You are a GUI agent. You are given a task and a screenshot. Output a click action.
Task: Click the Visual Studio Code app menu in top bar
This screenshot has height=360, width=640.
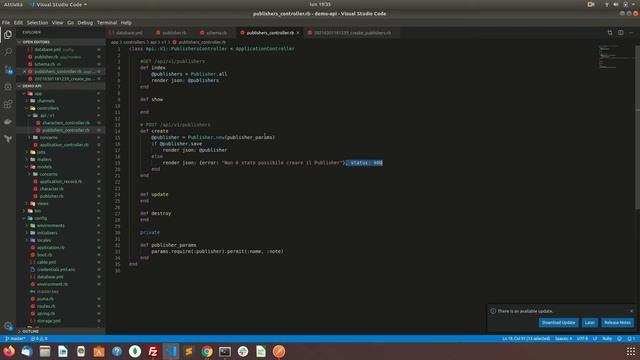(x=59, y=4)
